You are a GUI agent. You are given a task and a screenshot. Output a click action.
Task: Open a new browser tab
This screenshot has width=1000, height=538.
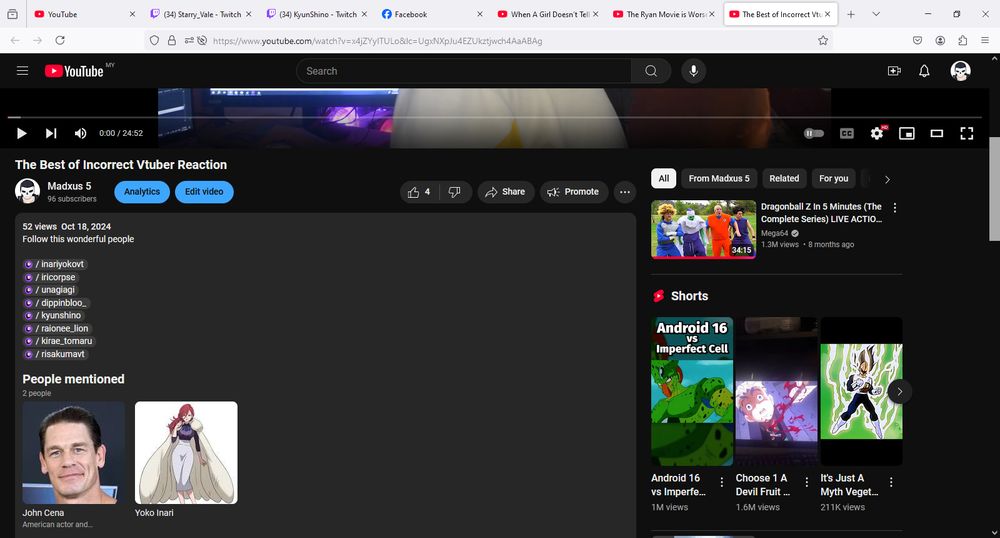pos(851,14)
